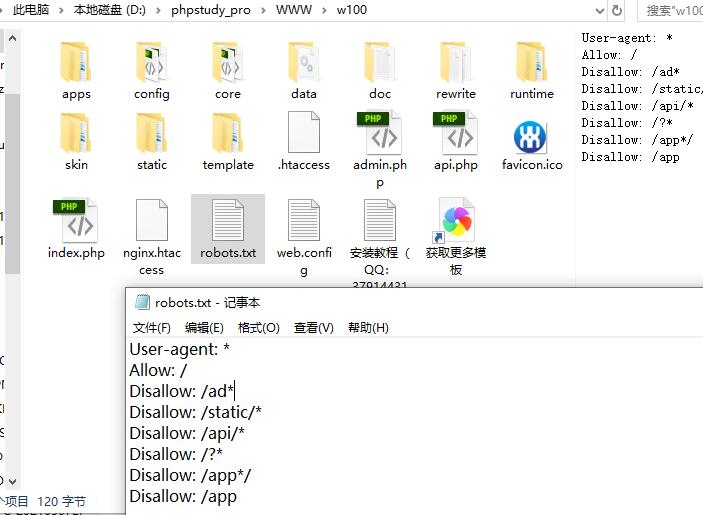Open the 文件(F) menu in Notepad
This screenshot has height=515, width=703.
(x=152, y=328)
